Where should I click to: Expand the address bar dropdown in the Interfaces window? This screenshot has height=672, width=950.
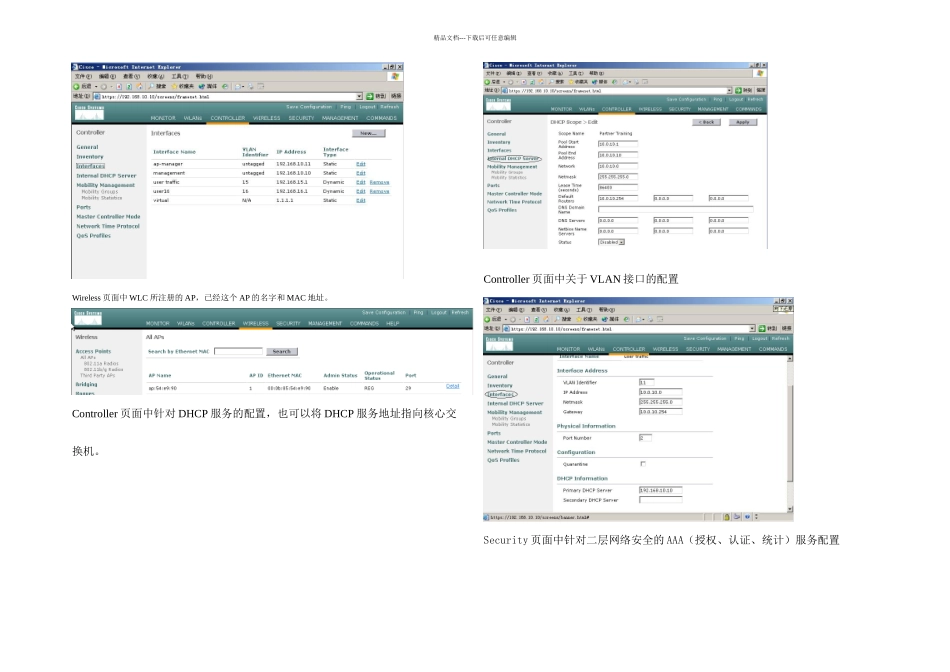pyautogui.click(x=359, y=96)
